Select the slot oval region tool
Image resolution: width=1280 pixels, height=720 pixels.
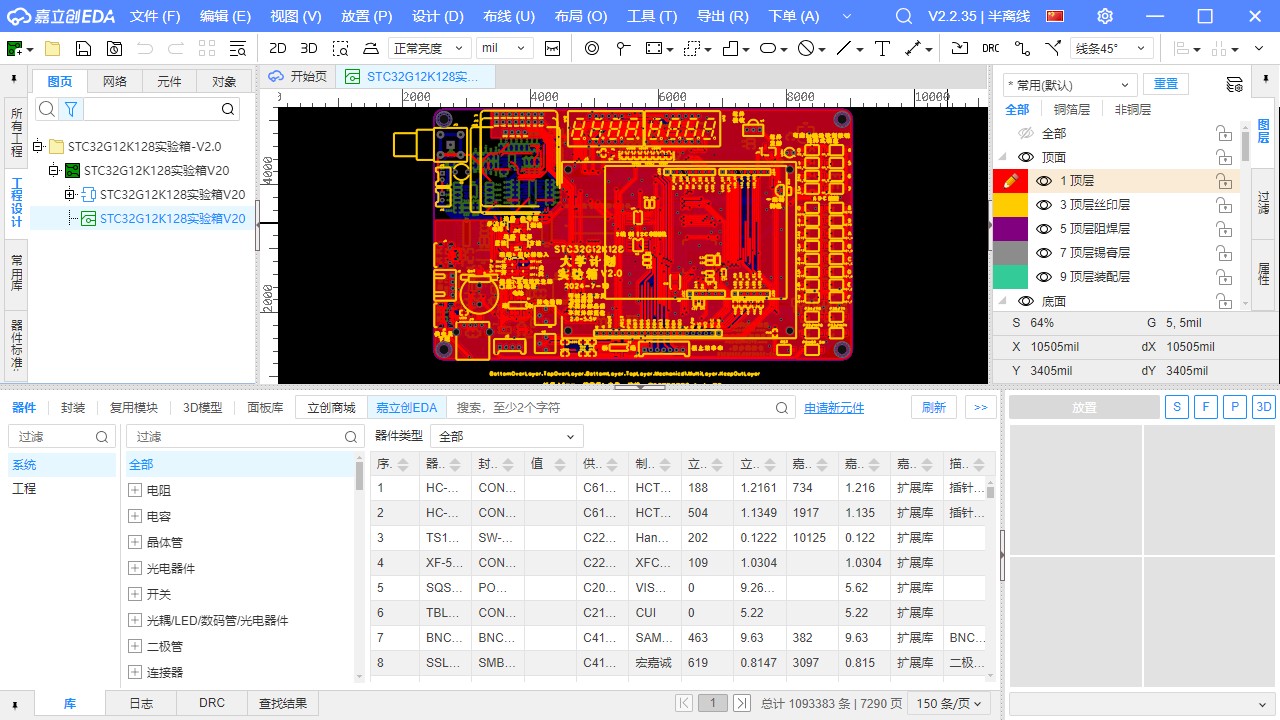768,48
